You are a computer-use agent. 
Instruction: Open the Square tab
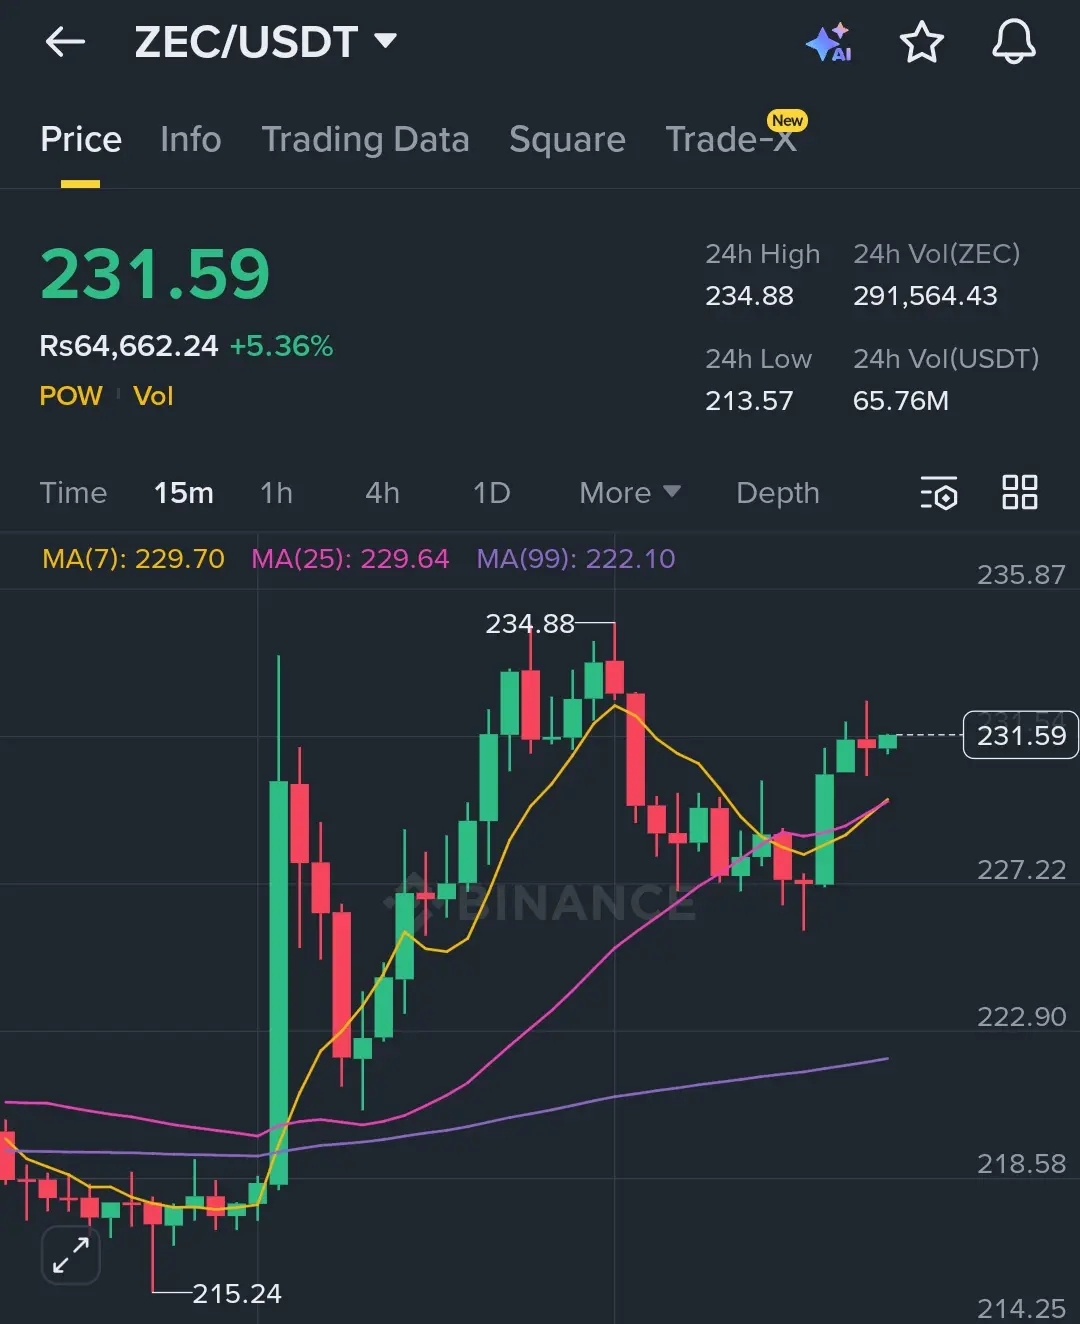[x=567, y=139]
